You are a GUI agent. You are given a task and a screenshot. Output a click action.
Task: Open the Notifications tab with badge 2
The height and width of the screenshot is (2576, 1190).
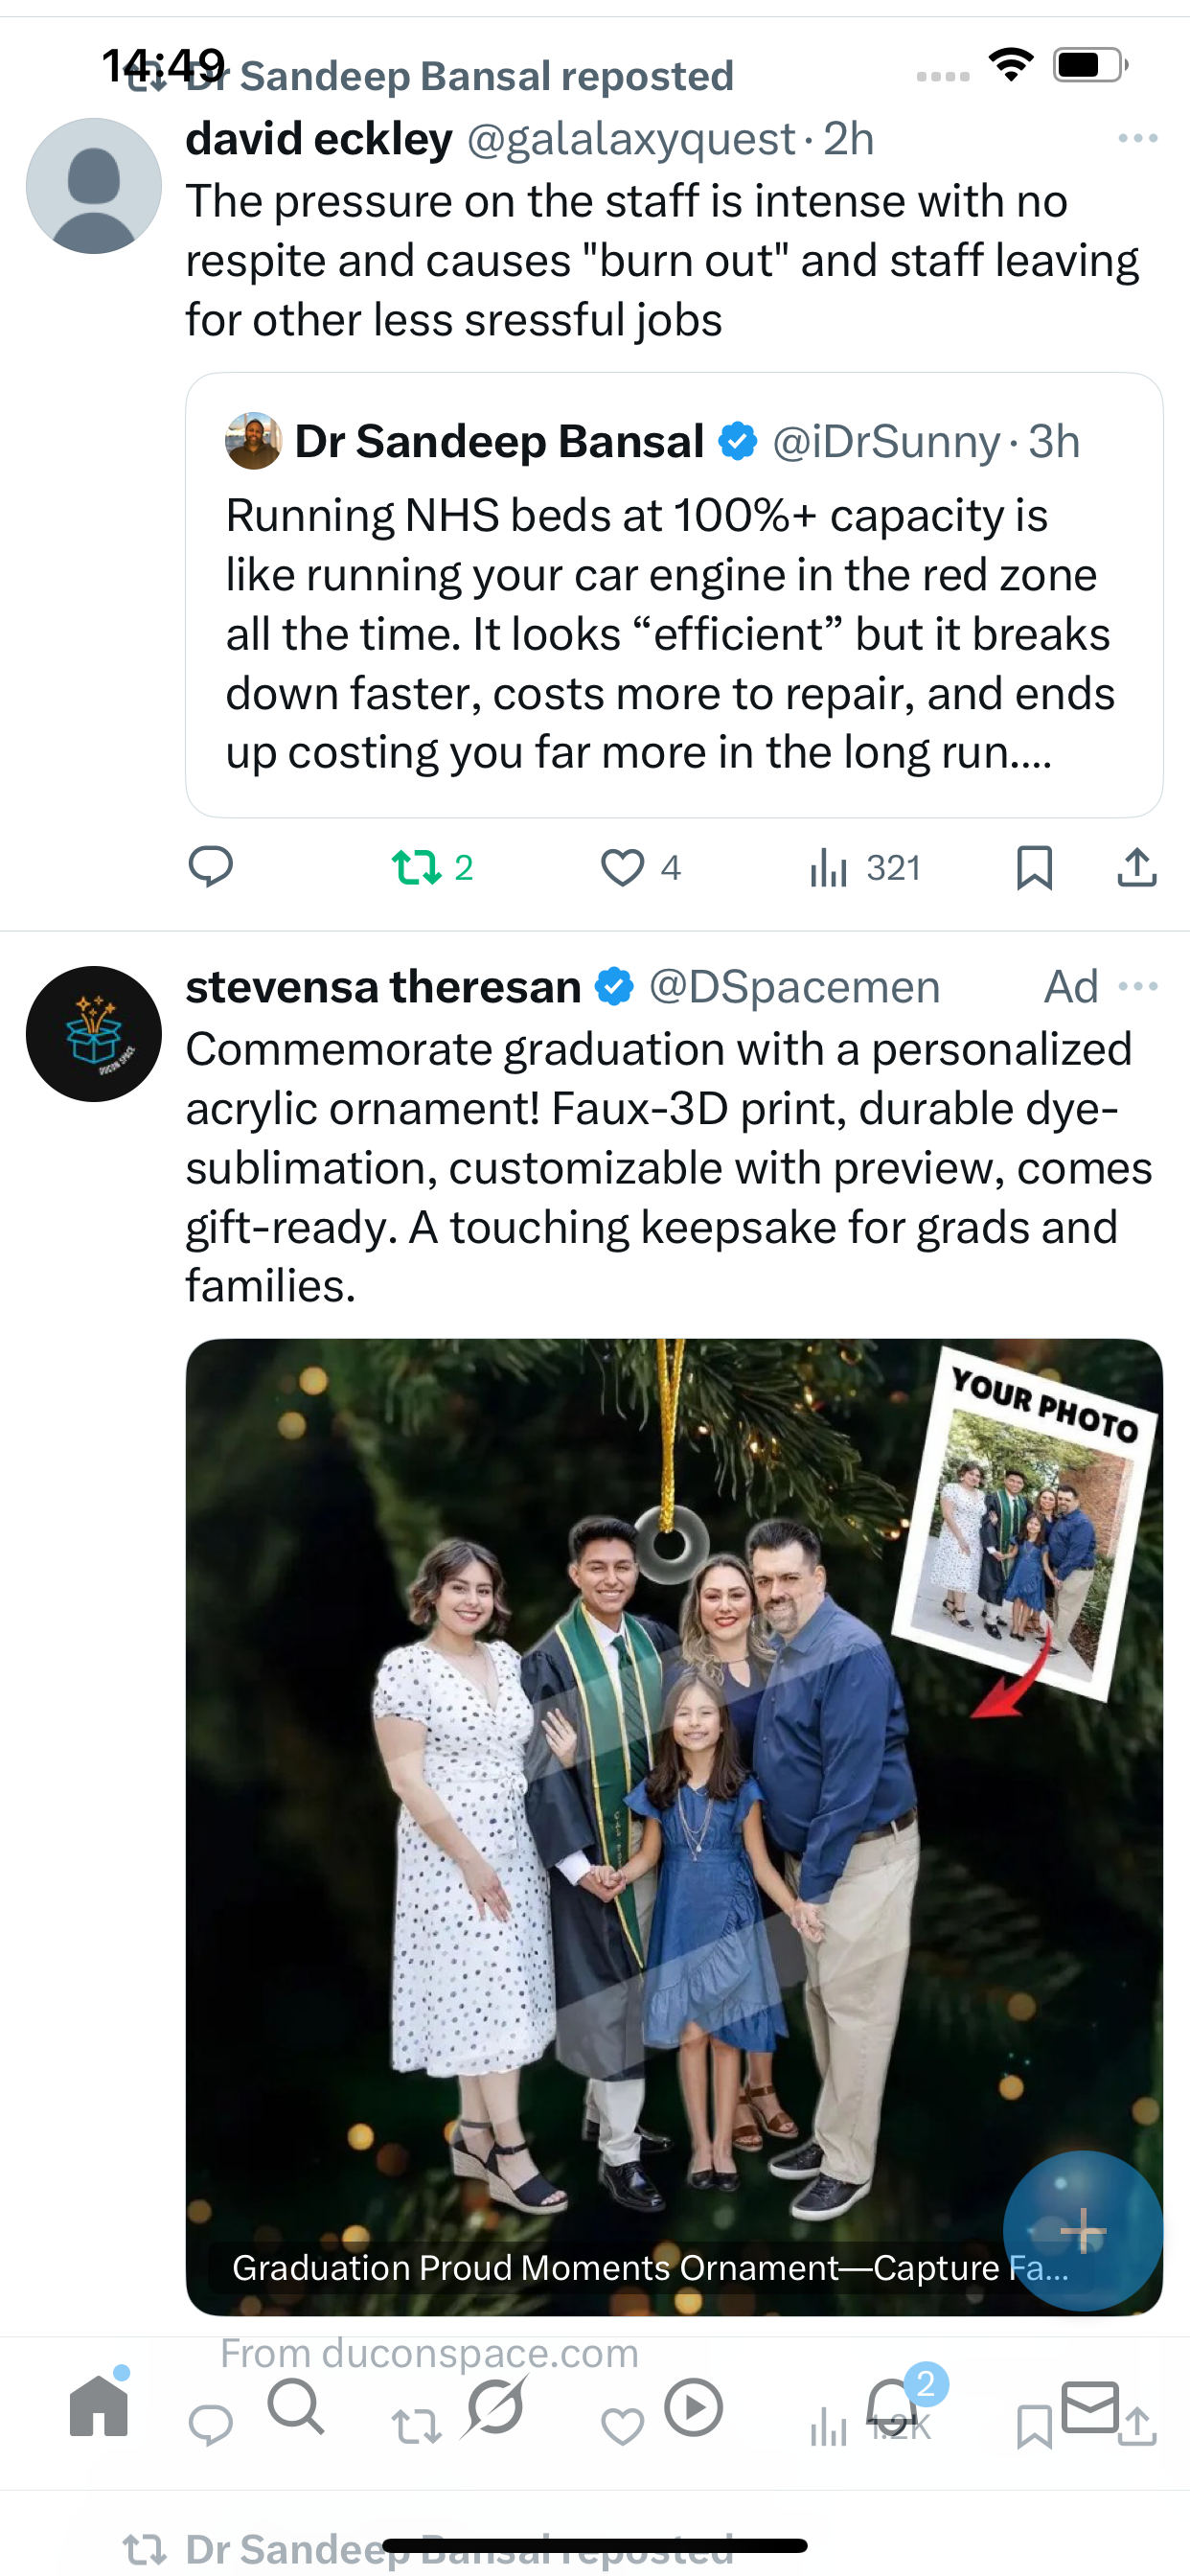point(892,2406)
